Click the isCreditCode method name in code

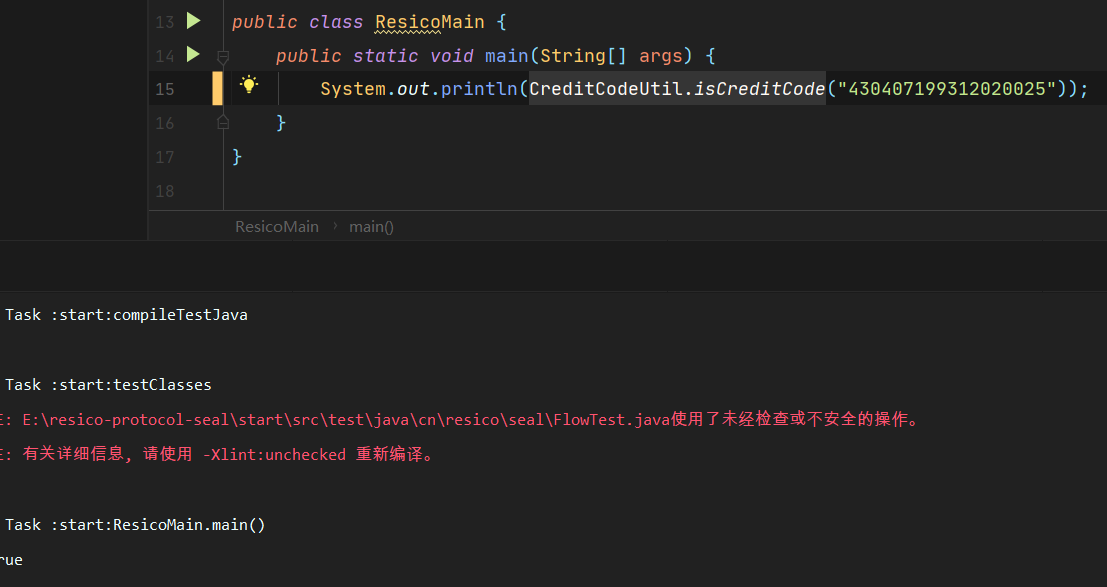[750, 88]
